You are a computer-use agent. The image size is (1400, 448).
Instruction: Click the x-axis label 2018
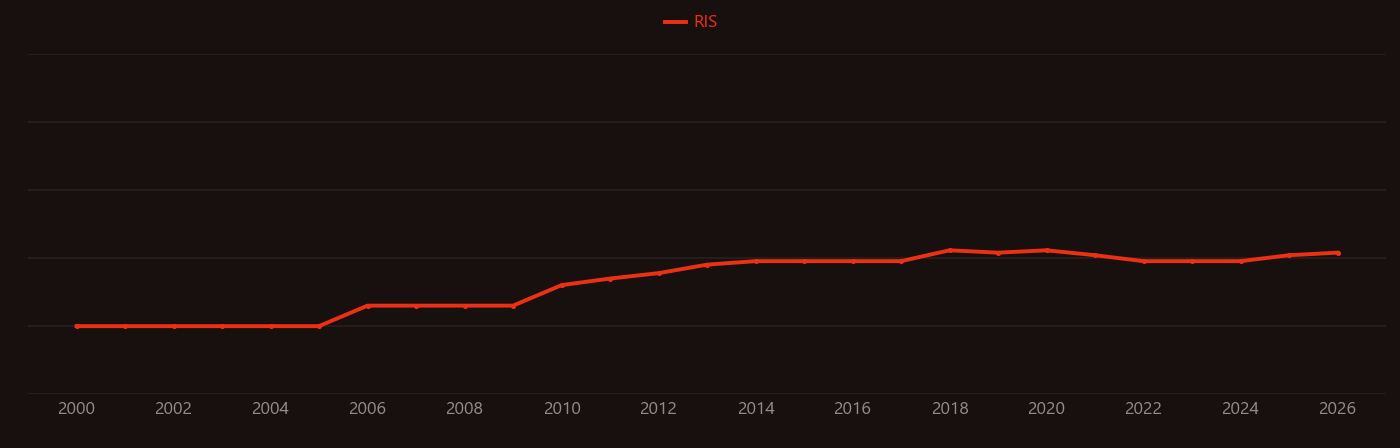(x=950, y=409)
